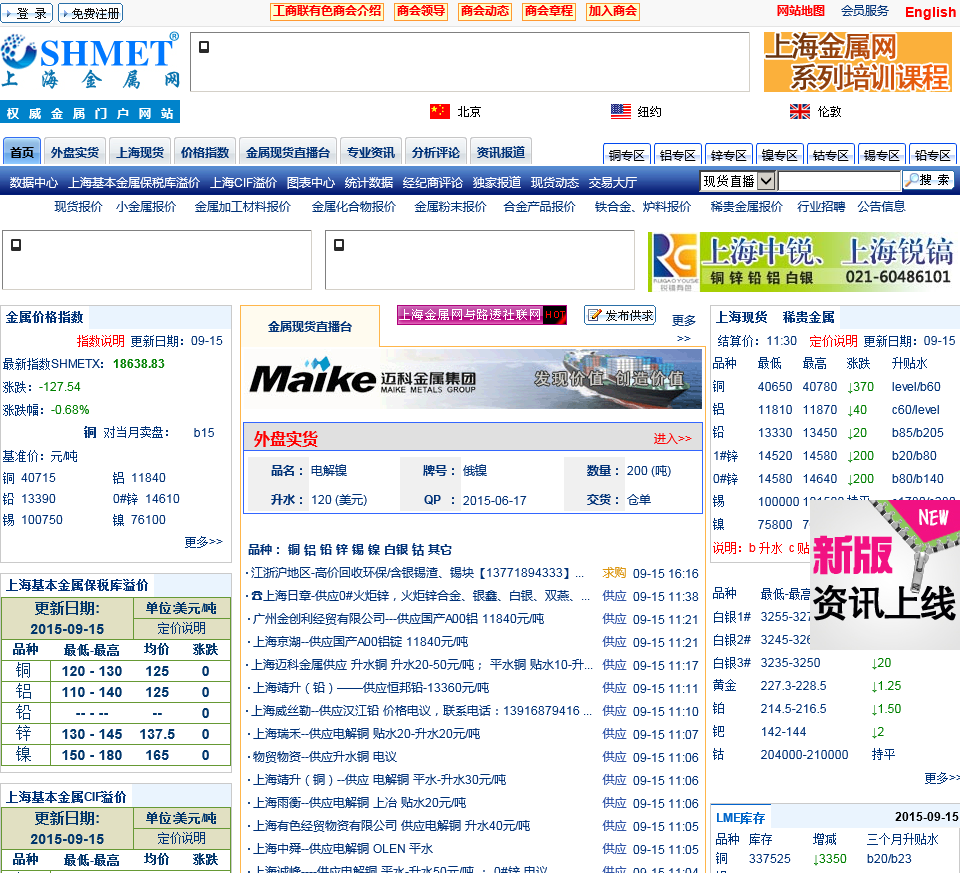Click the 搜索 search button
The height and width of the screenshot is (873, 960).
click(928, 181)
